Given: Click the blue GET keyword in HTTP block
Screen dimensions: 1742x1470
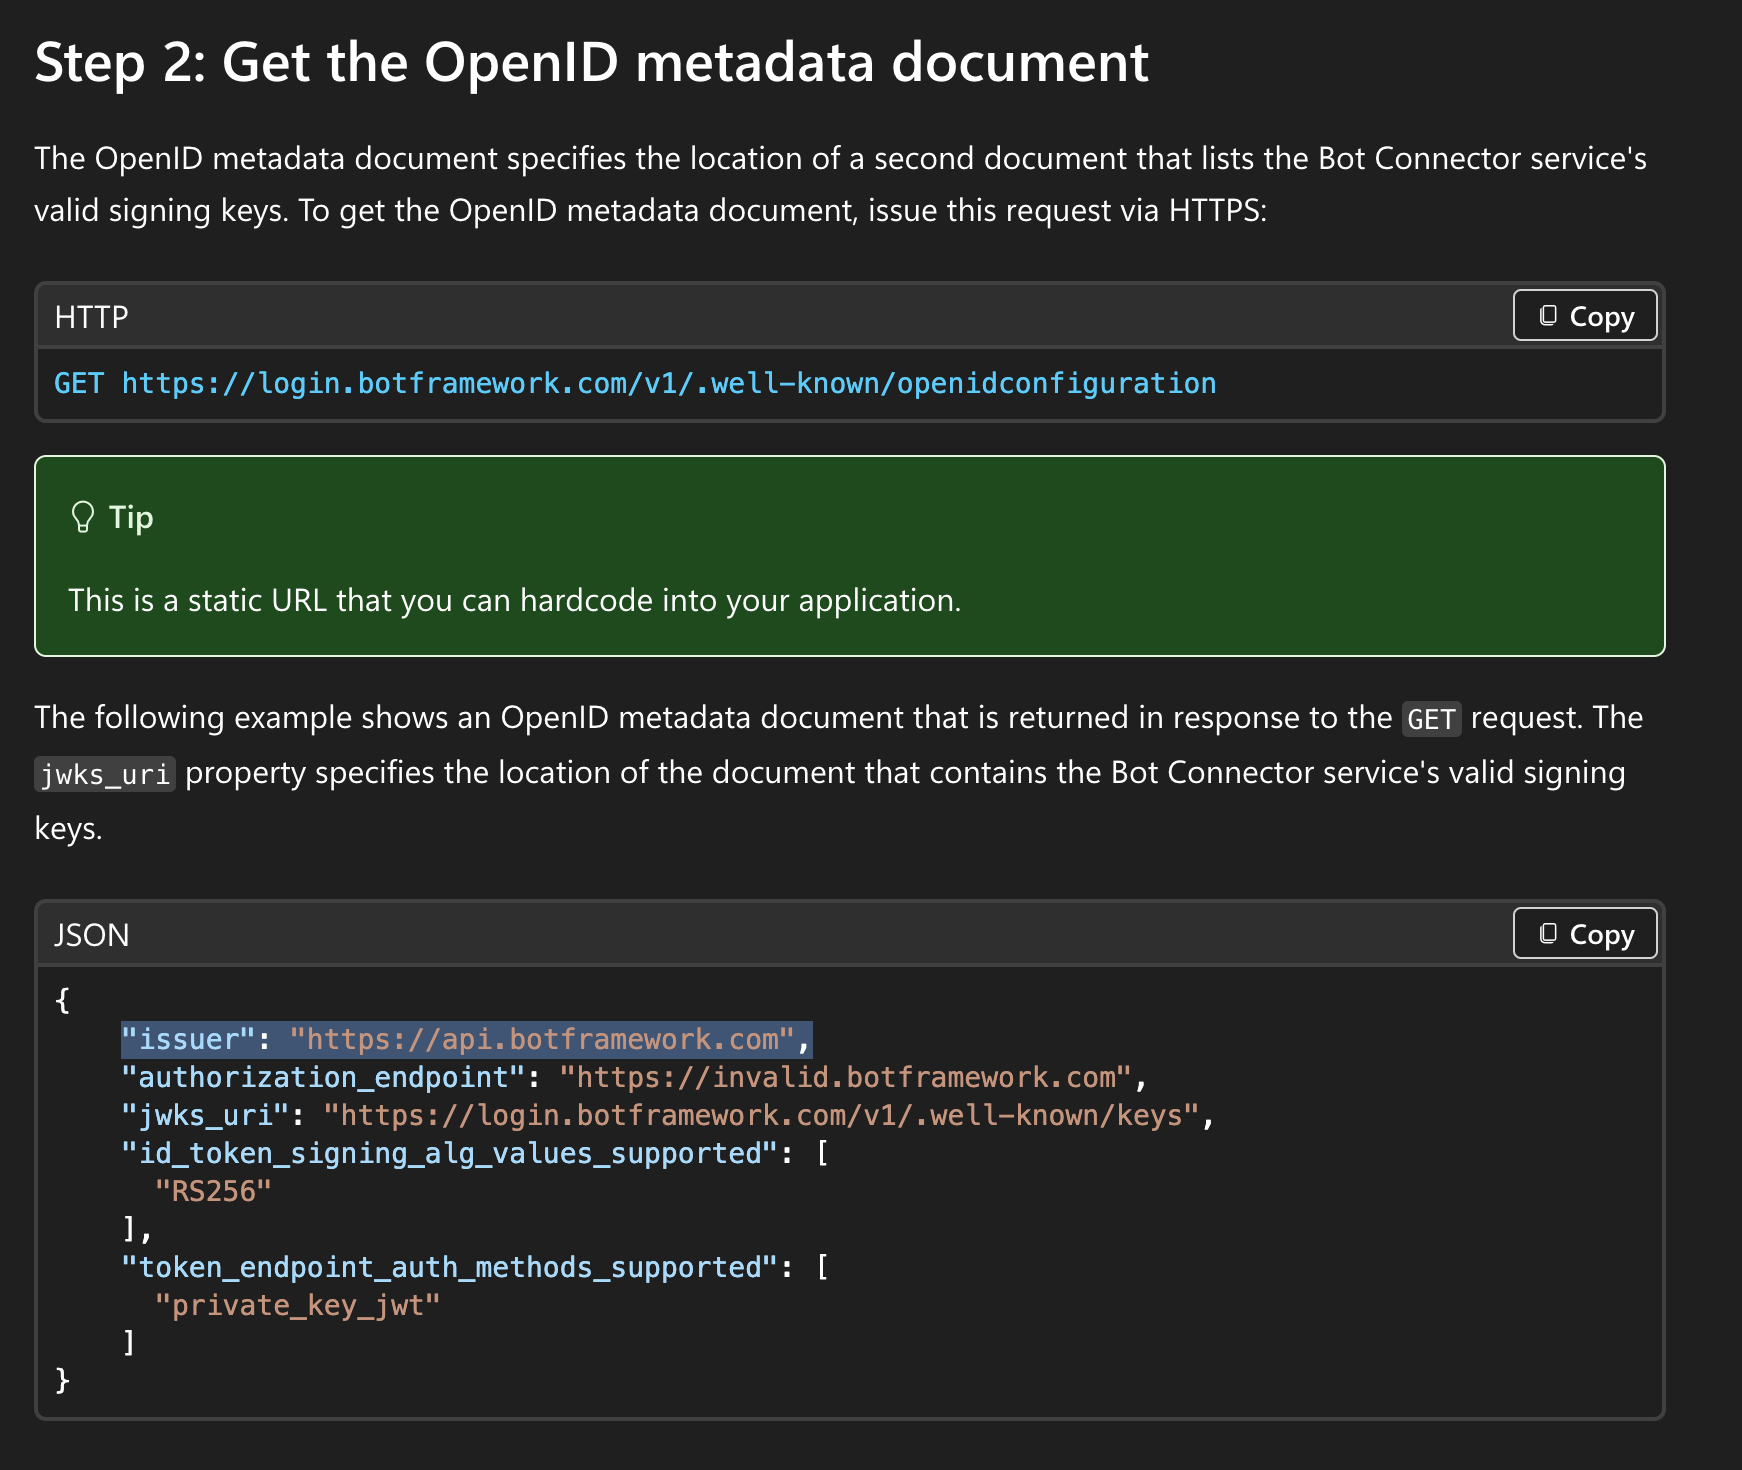Looking at the screenshot, I should [78, 384].
